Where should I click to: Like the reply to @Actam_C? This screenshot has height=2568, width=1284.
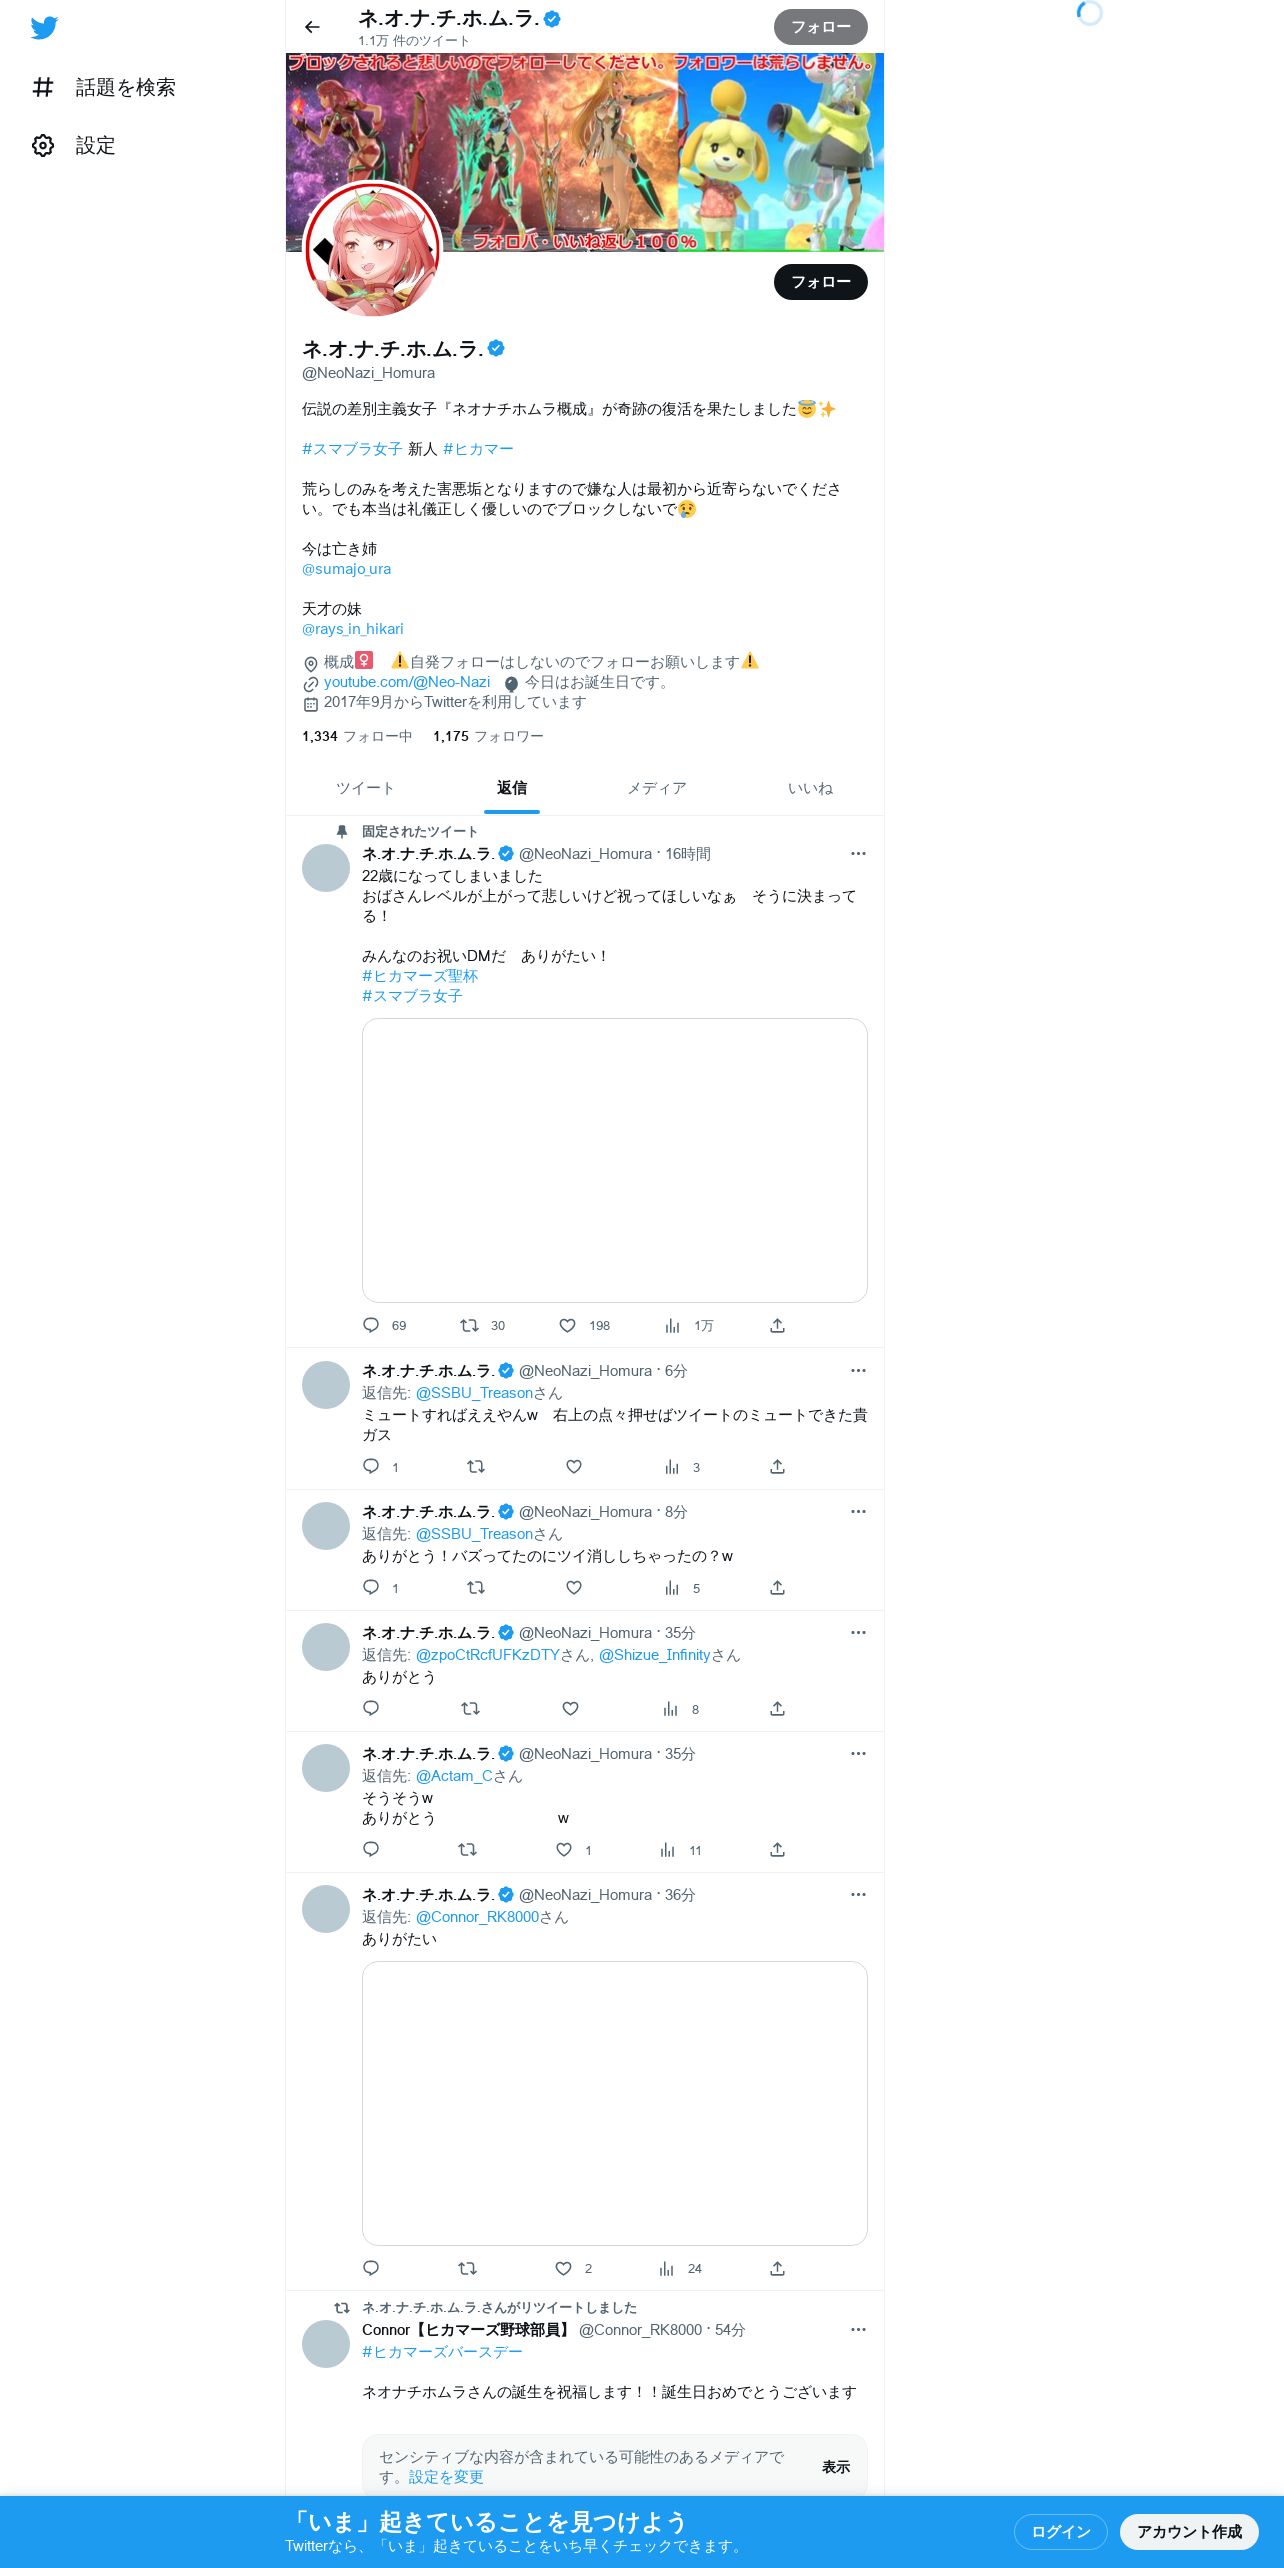coord(564,1850)
